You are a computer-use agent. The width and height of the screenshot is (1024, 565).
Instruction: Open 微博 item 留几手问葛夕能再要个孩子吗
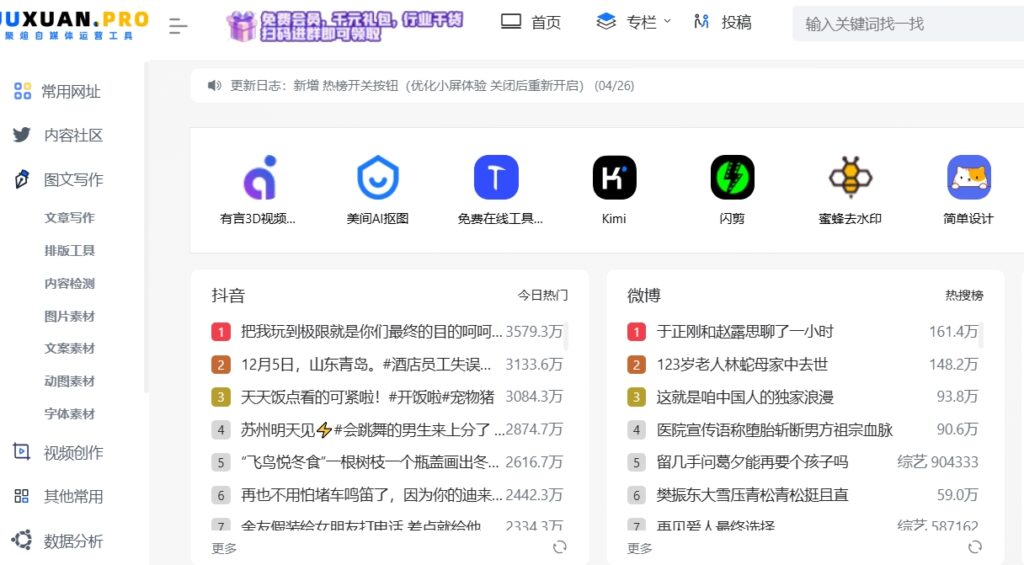click(752, 462)
